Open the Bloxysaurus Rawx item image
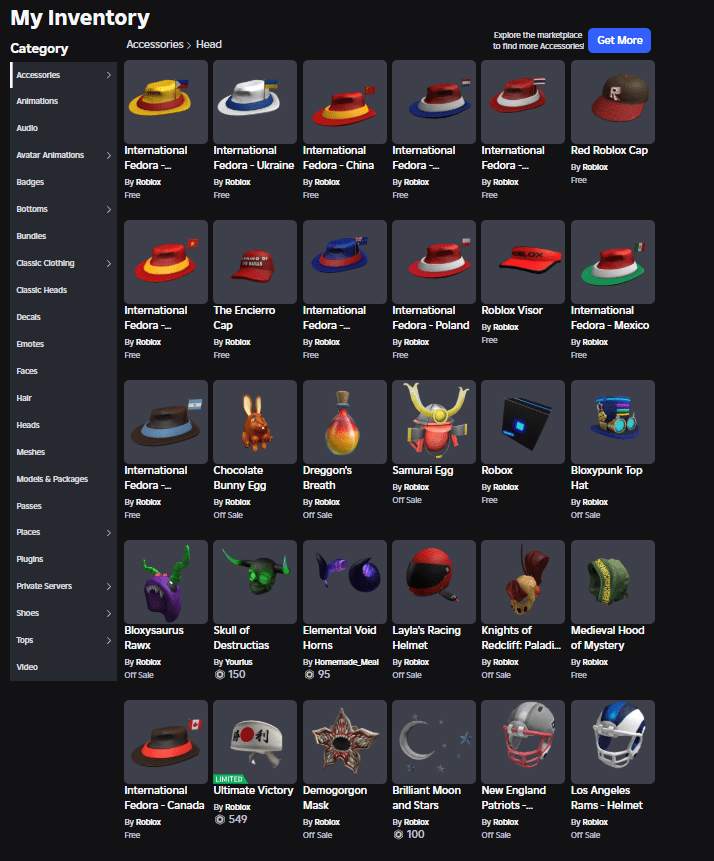 [x=166, y=582]
